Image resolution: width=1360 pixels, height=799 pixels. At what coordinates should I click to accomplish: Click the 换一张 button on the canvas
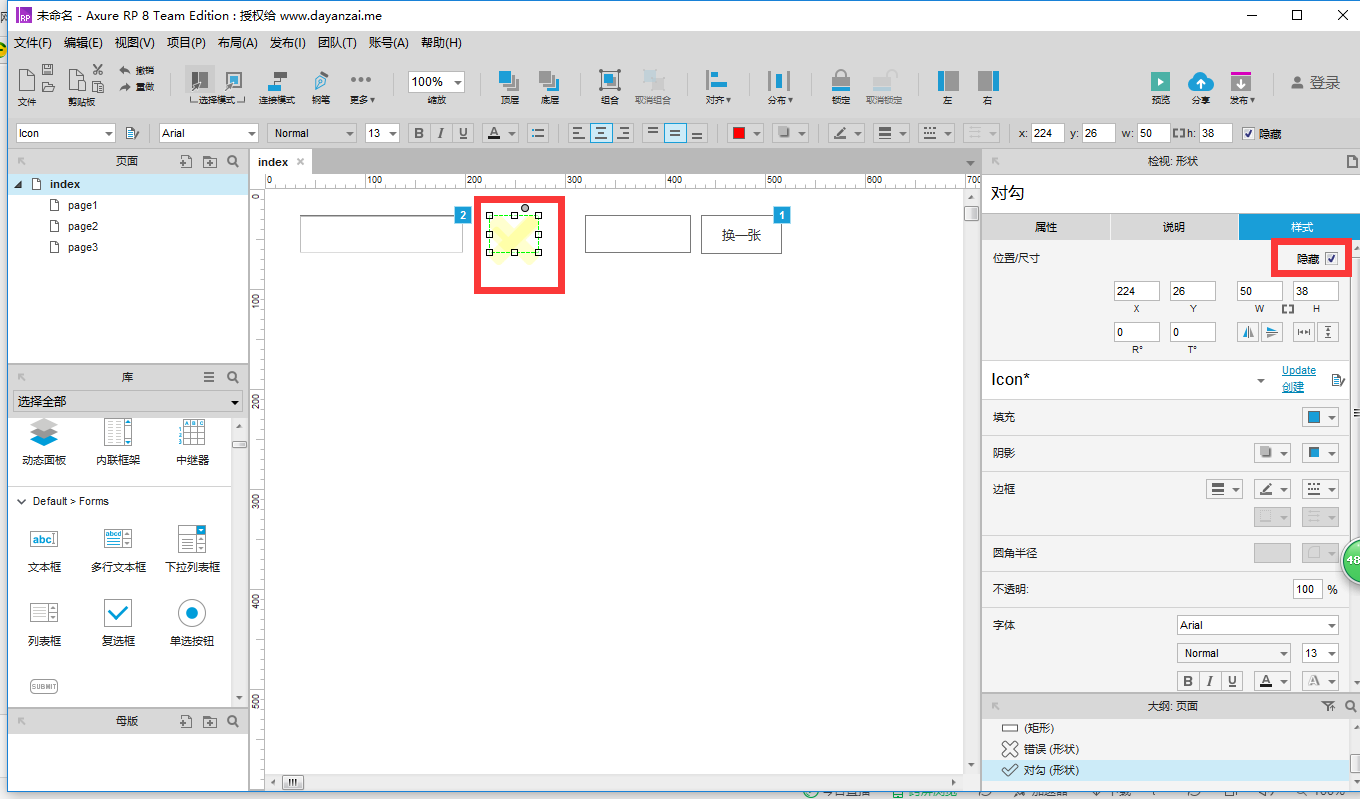pos(741,235)
